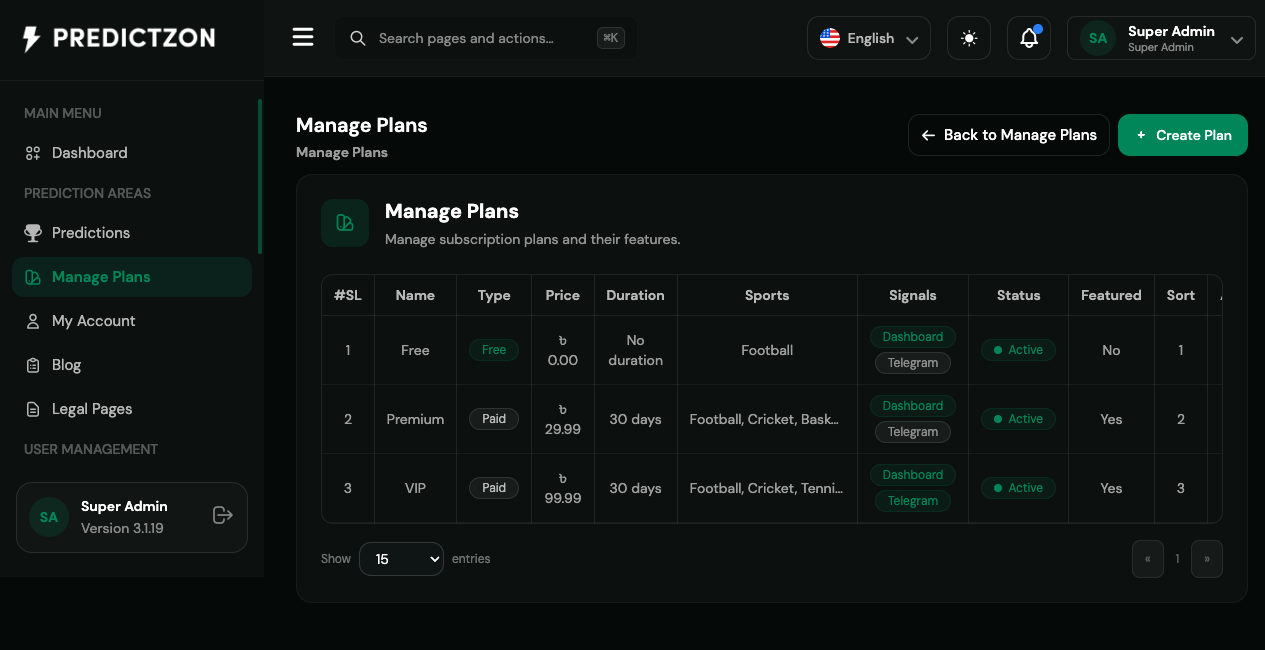The image size is (1265, 650).
Task: Click the Price column header
Action: pos(563,295)
